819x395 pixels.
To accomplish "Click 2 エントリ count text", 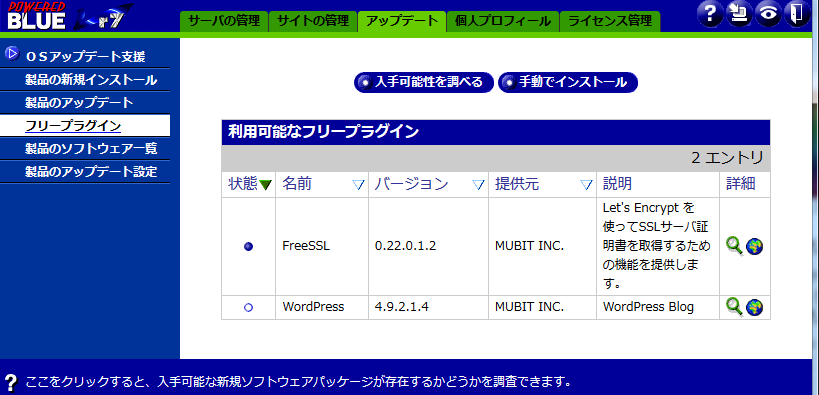I will [x=727, y=158].
